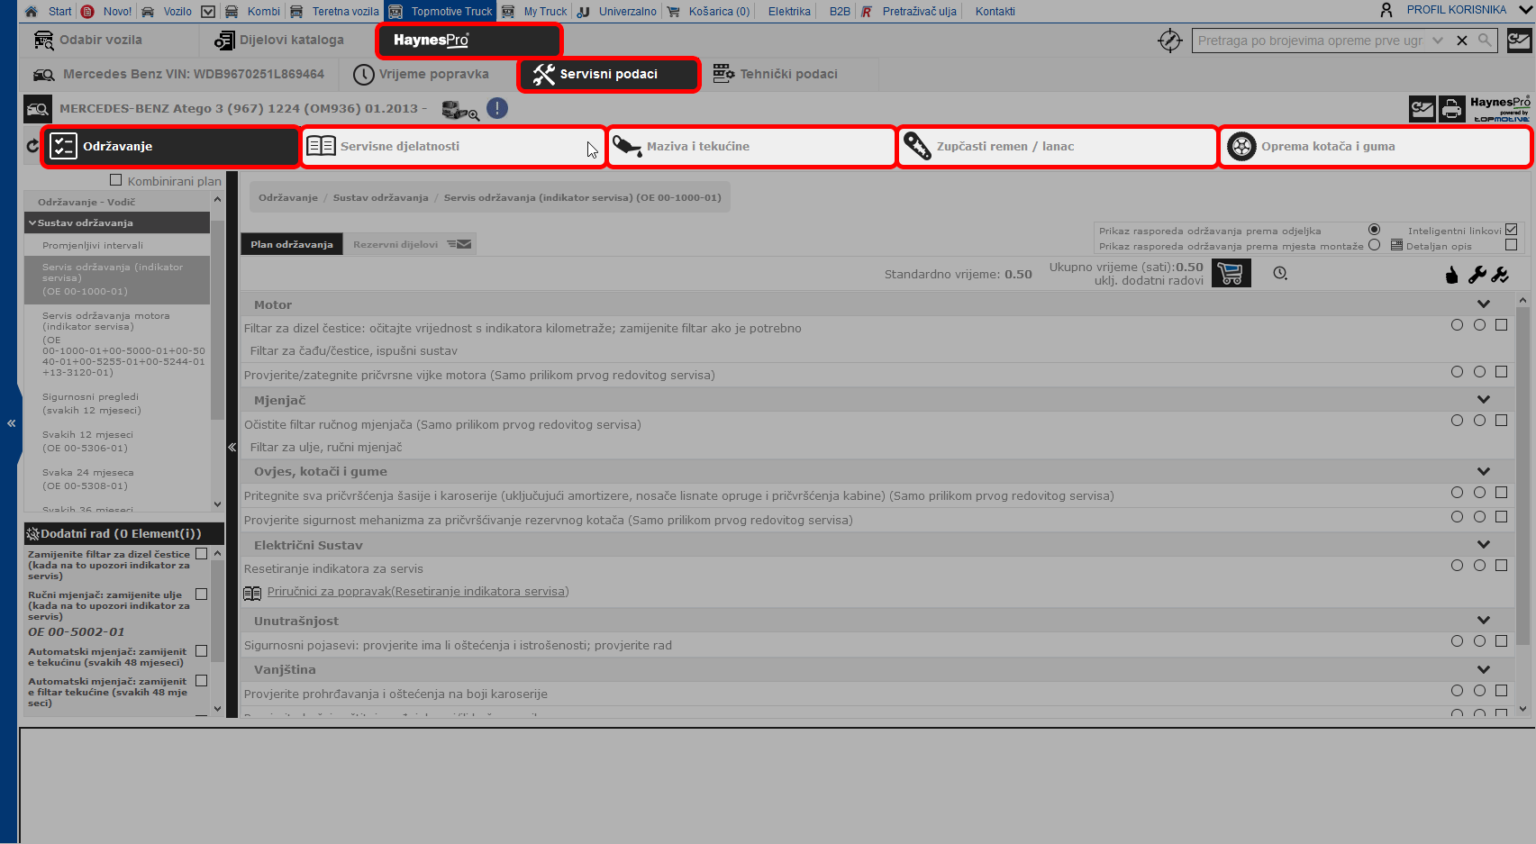The image size is (1536, 844).
Task: Click the Start home icon
Action: coord(31,12)
